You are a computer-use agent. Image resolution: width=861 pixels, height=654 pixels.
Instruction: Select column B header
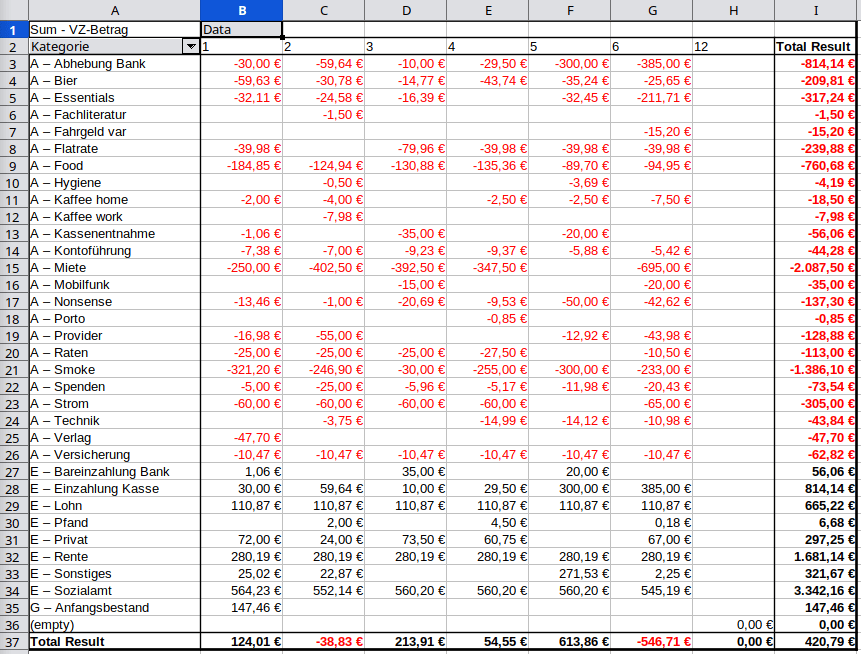(241, 10)
